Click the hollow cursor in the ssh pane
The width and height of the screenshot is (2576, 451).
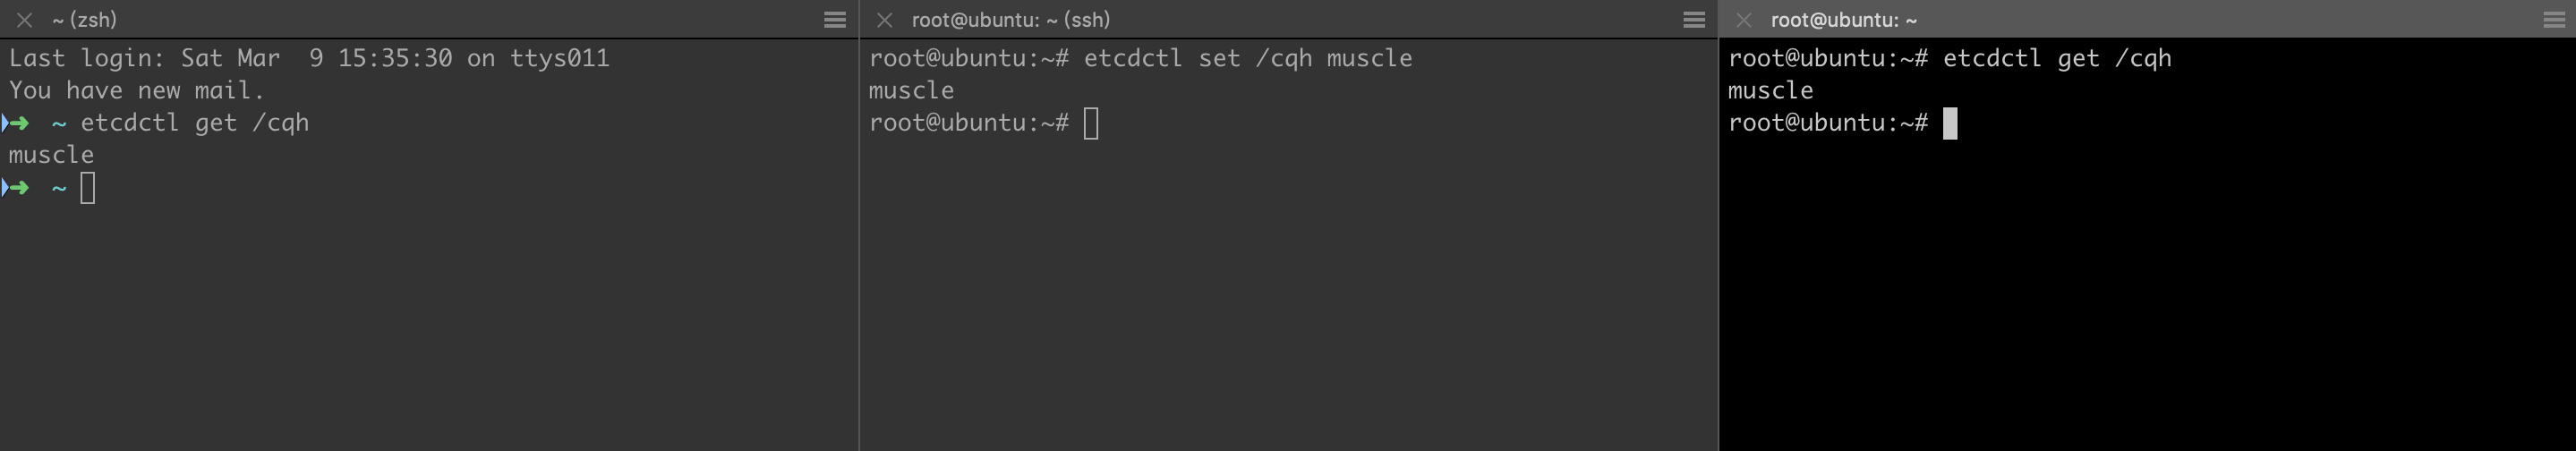(1091, 123)
